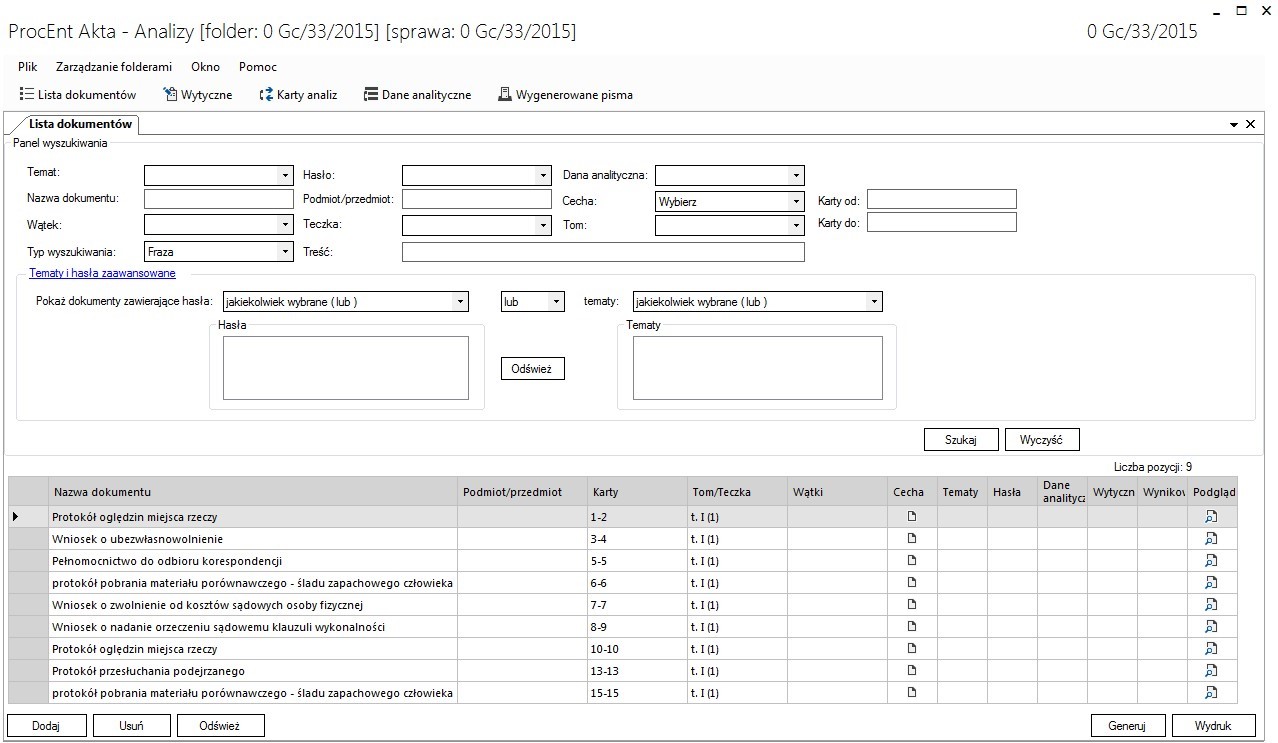Image resolution: width=1278 pixels, height=743 pixels.
Task: Open the Zarządzanie folderami menu
Action: [x=114, y=67]
